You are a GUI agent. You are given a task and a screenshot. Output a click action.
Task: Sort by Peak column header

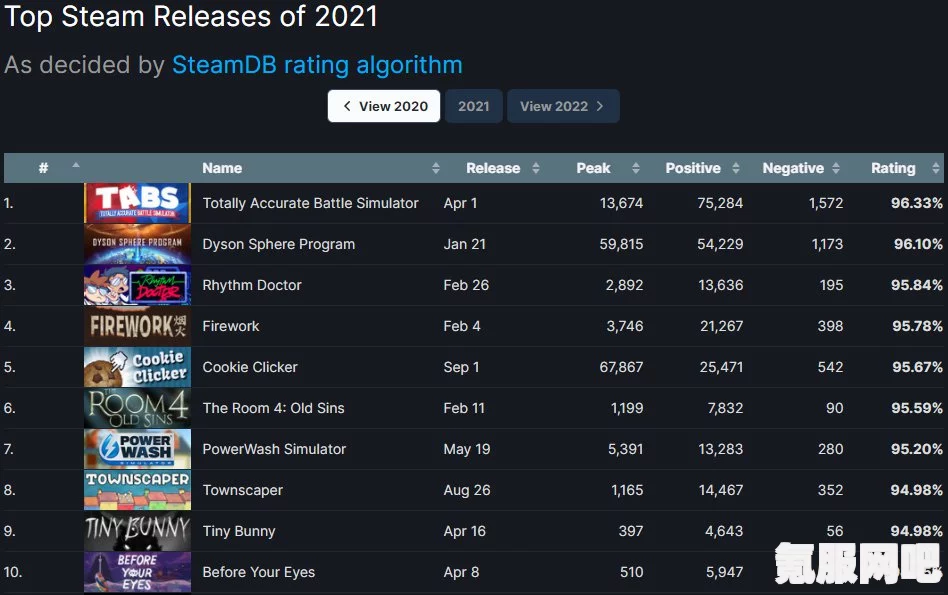593,167
